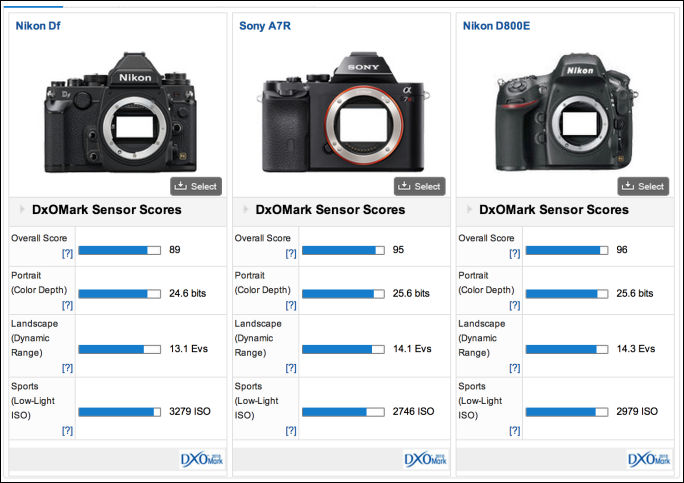The width and height of the screenshot is (684, 483).
Task: Click the Sony A7R camera image
Action: 343,112
